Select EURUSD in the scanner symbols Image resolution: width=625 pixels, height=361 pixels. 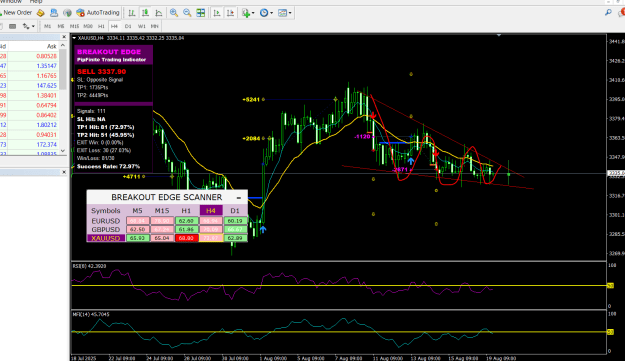tap(106, 221)
